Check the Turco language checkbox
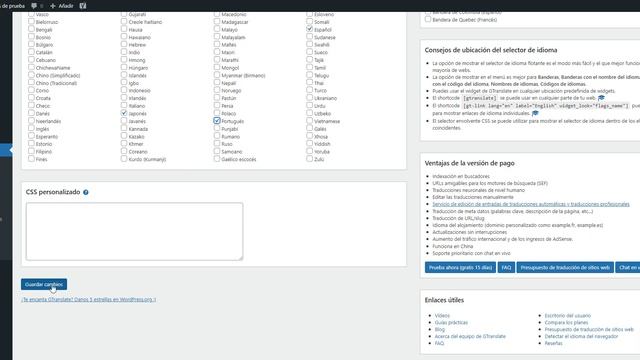The width and height of the screenshot is (640, 360). (309, 90)
